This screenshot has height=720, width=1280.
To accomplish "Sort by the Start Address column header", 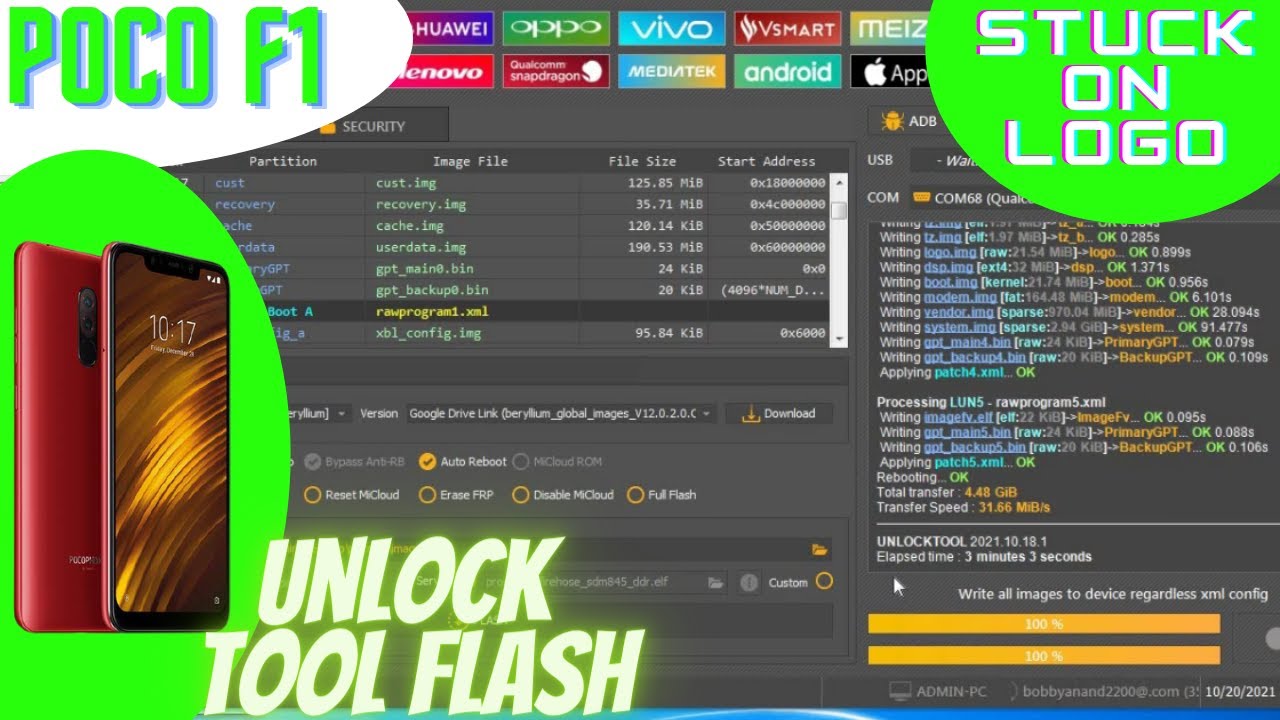I will point(766,161).
